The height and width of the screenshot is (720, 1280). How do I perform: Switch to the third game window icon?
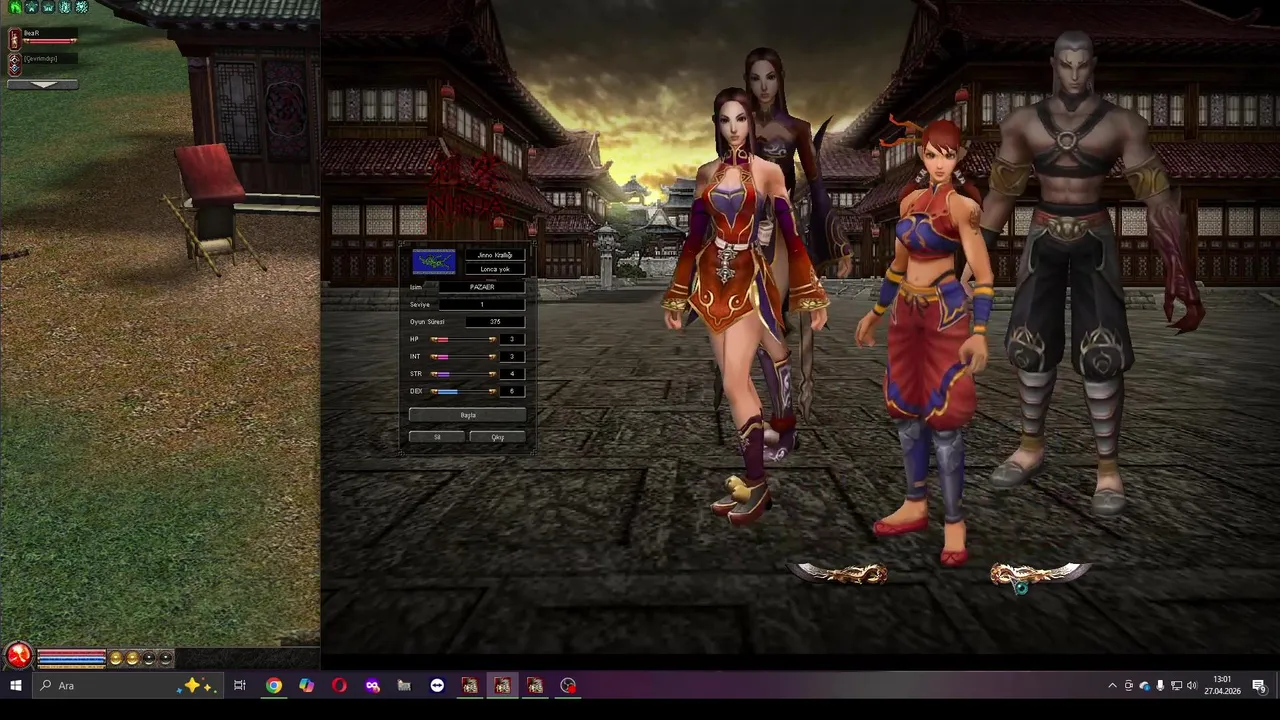pyautogui.click(x=535, y=686)
